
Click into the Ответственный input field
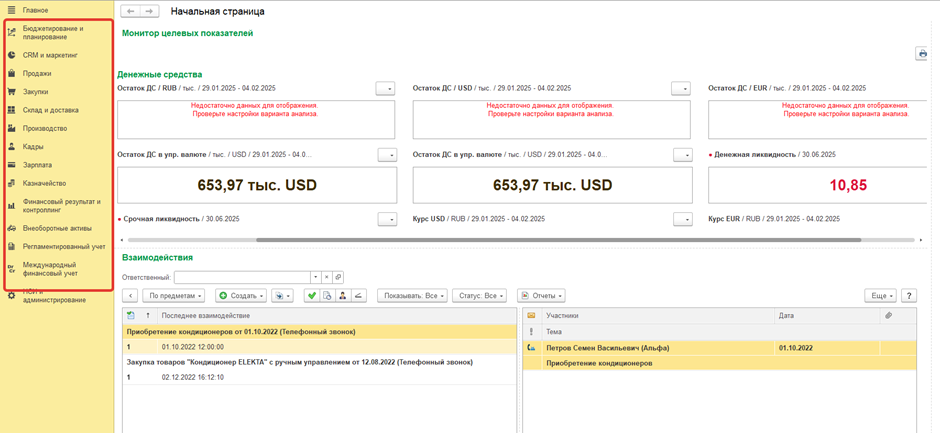click(x=242, y=278)
